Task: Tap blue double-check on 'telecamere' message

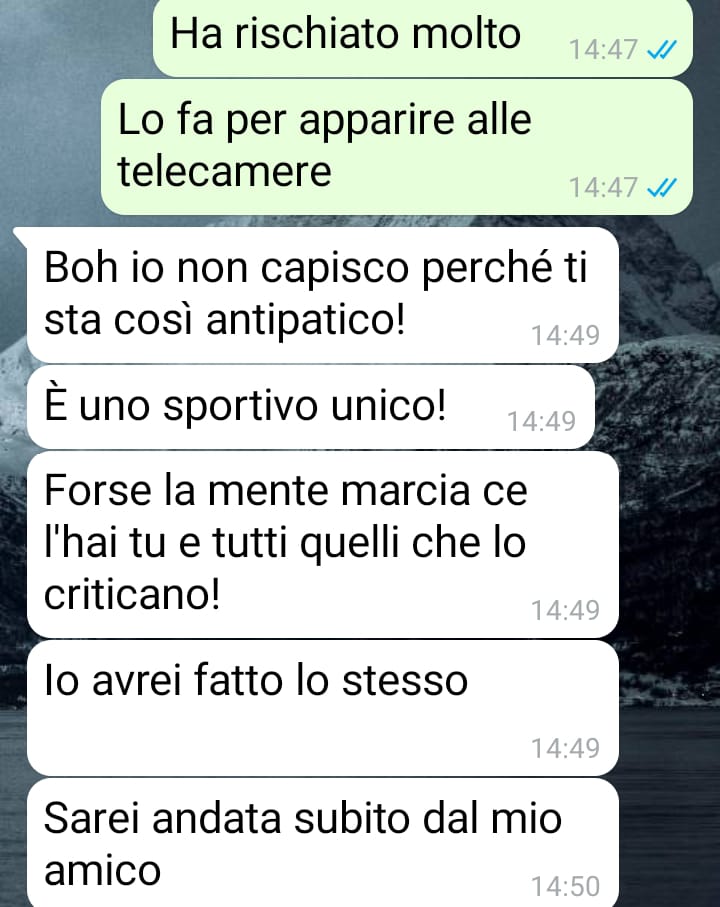Action: click(x=662, y=188)
